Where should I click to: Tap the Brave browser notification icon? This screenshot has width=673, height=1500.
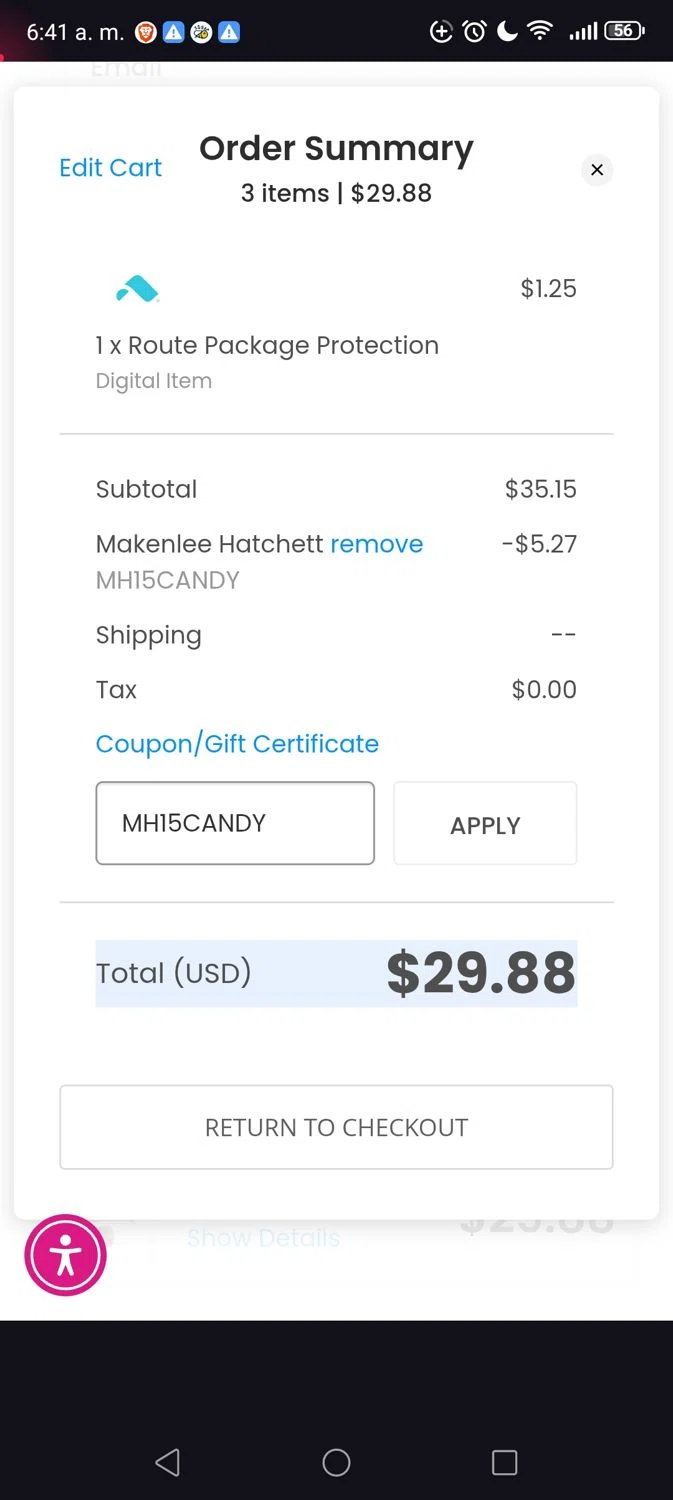146,32
